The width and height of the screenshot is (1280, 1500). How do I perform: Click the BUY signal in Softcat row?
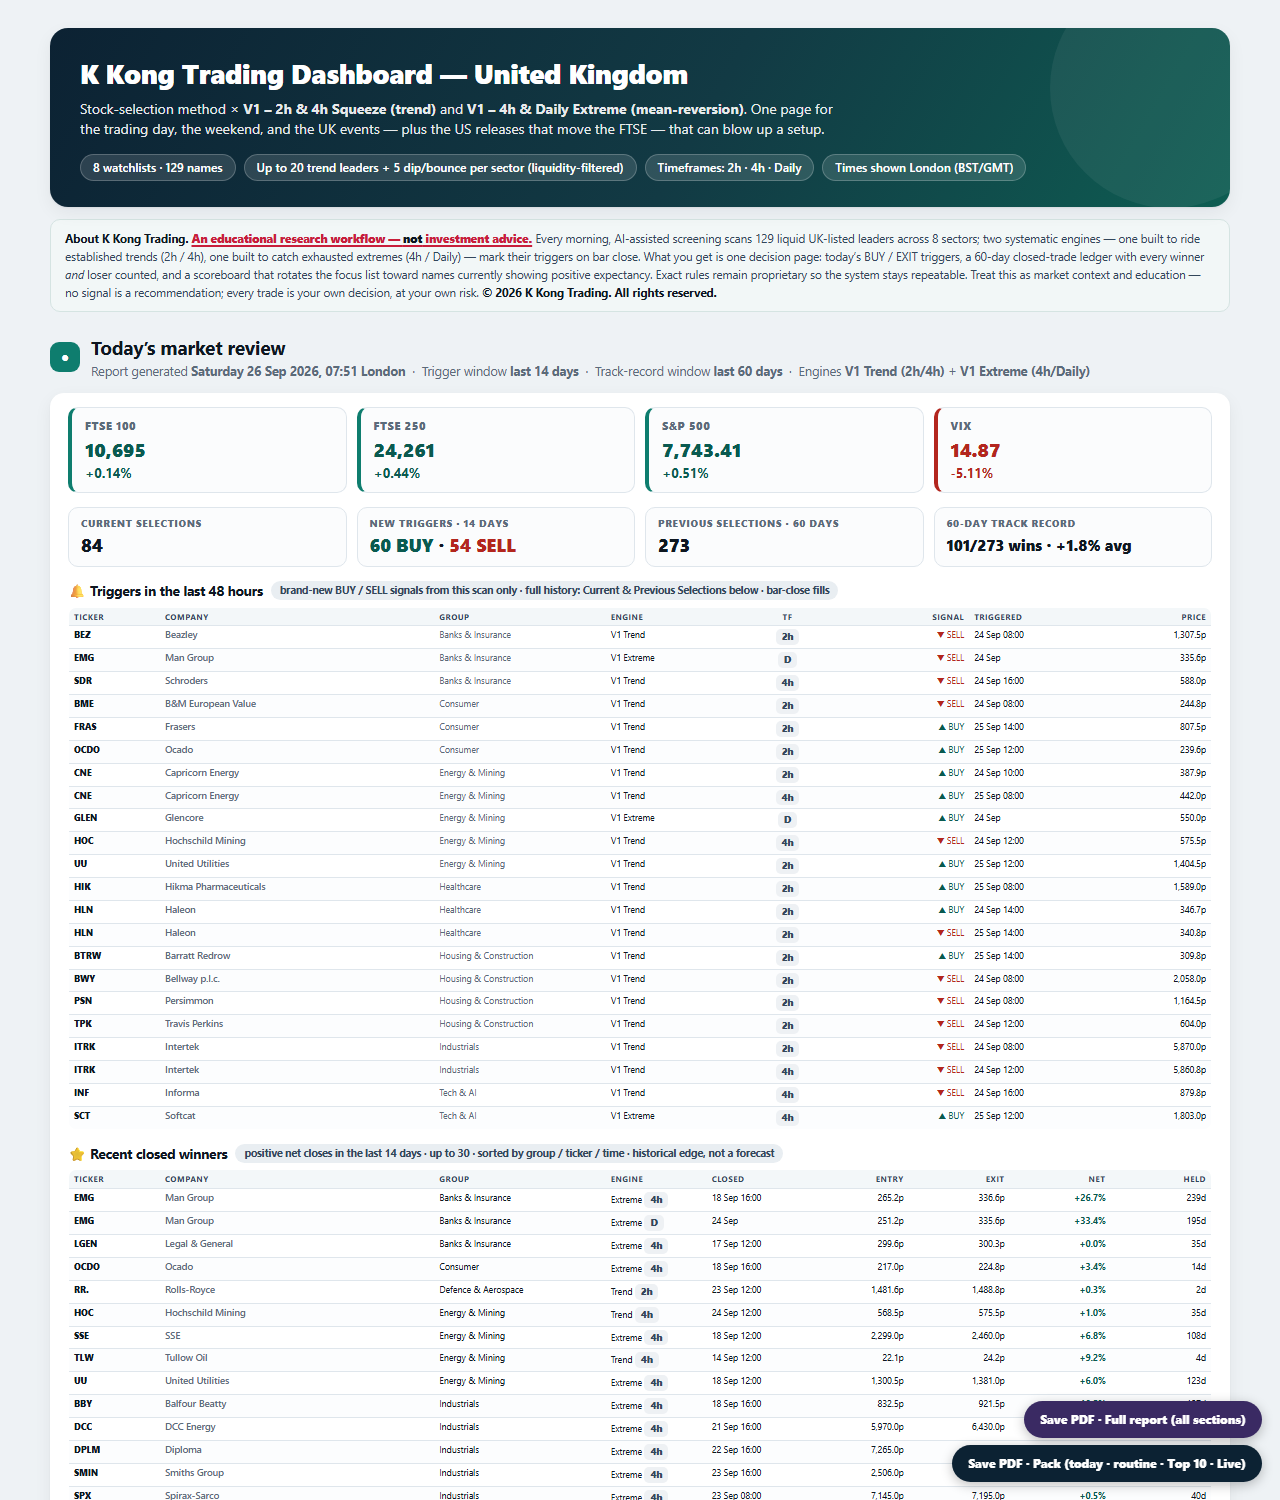(x=951, y=1116)
